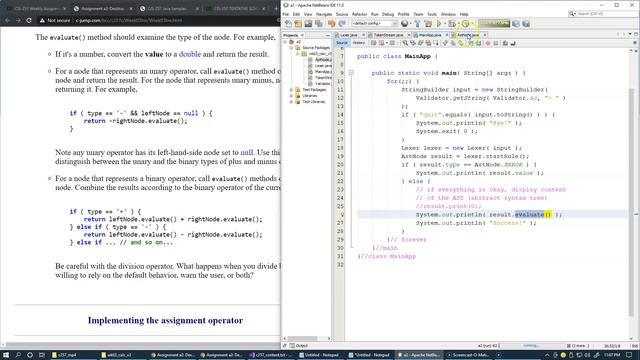
Task: Click the globe browser icon in toolbar
Action: coord(404,24)
